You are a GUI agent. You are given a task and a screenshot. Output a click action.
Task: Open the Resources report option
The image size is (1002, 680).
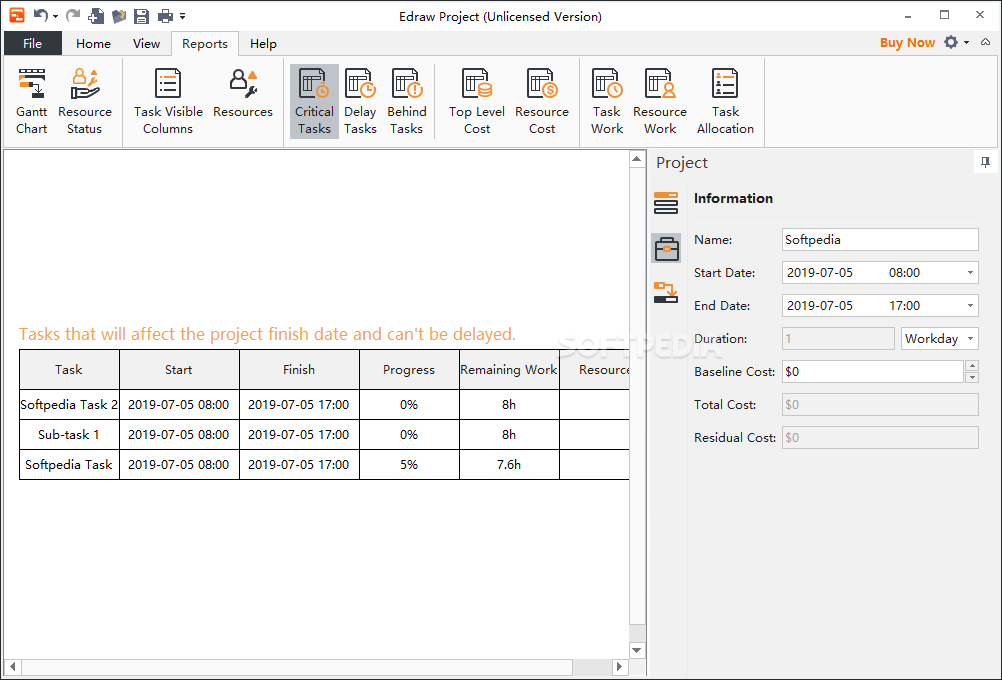coord(243,94)
